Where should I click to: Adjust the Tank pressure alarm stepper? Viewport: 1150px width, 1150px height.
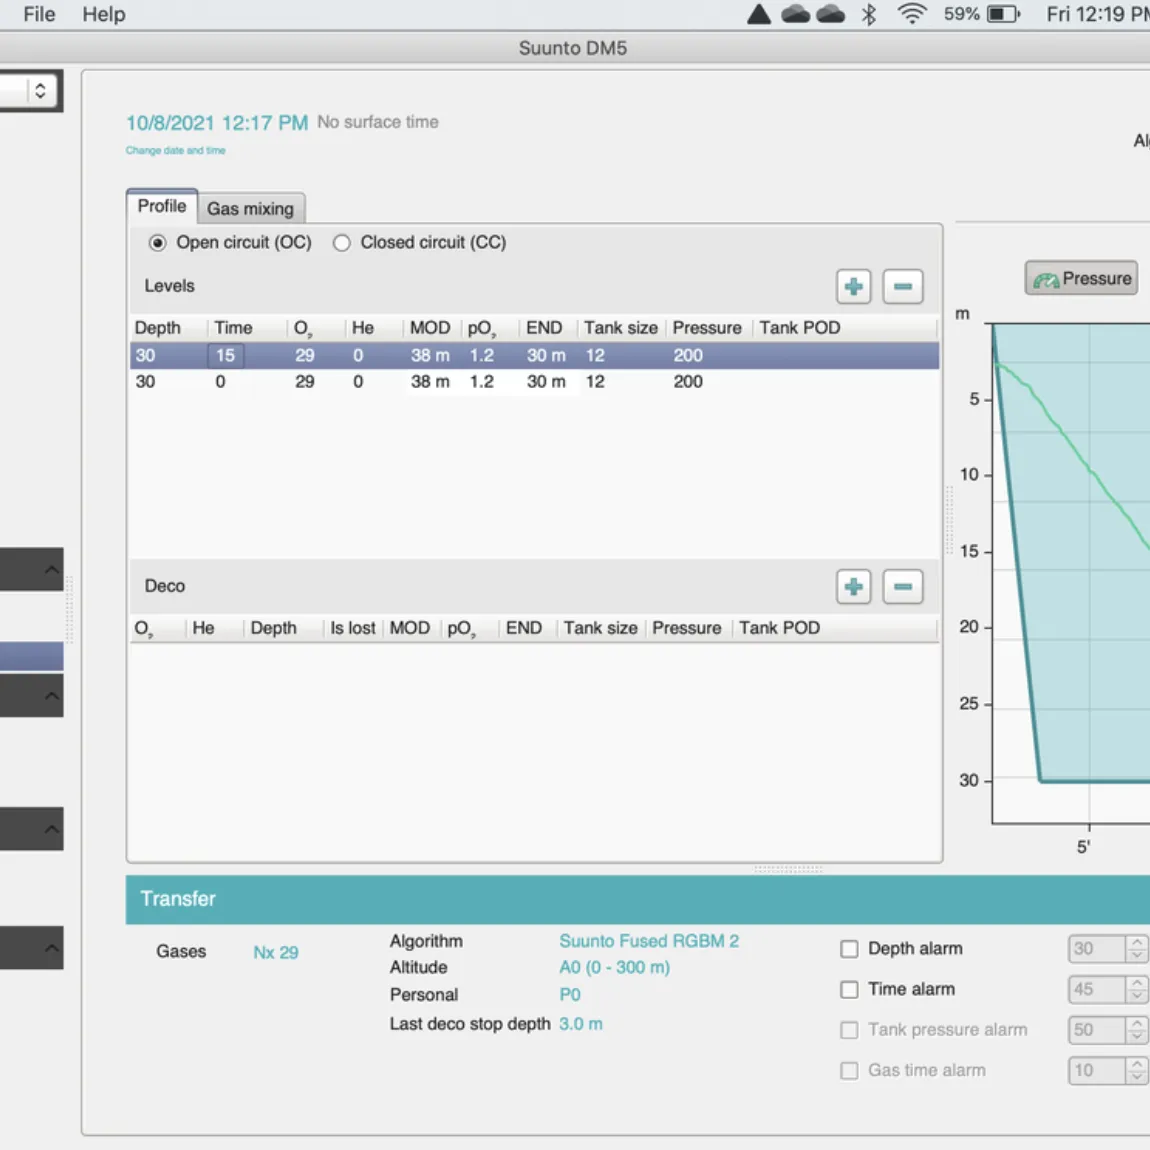point(1137,1030)
